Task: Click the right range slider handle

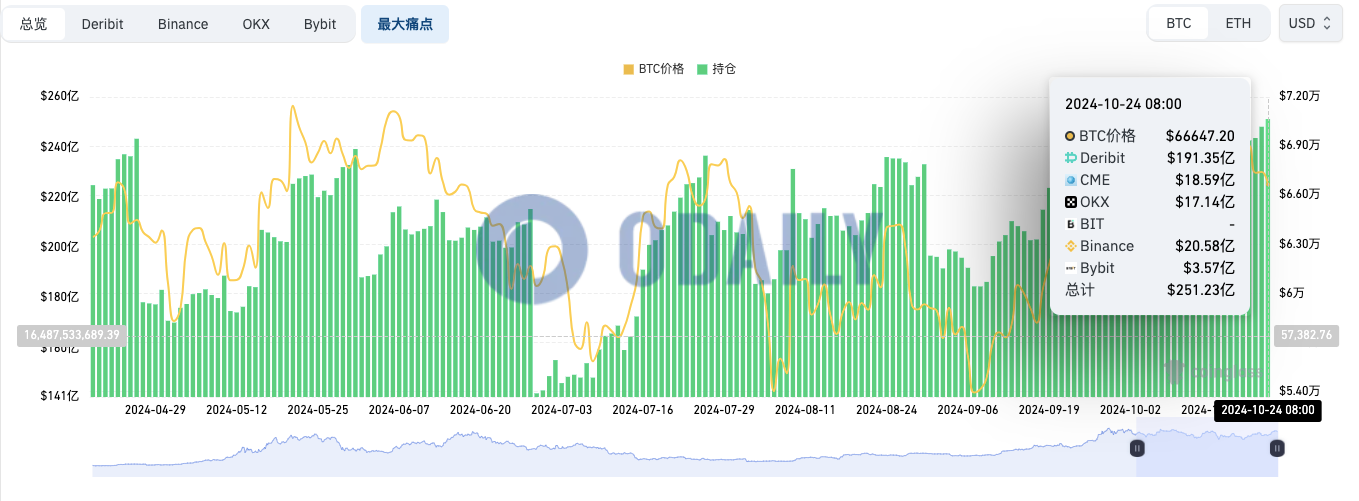Action: [1277, 449]
